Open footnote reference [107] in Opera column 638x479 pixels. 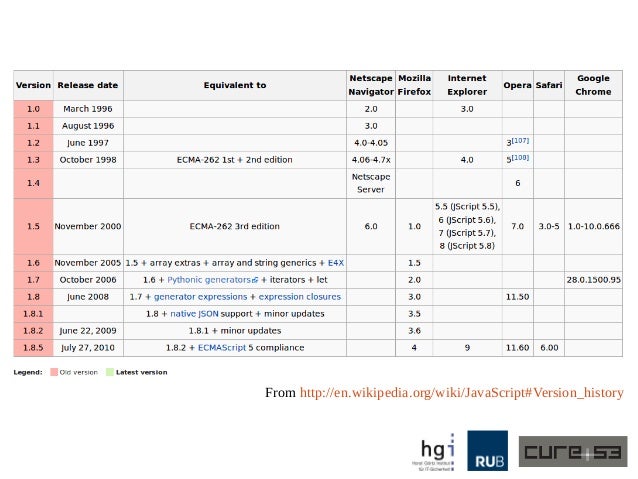click(x=520, y=140)
